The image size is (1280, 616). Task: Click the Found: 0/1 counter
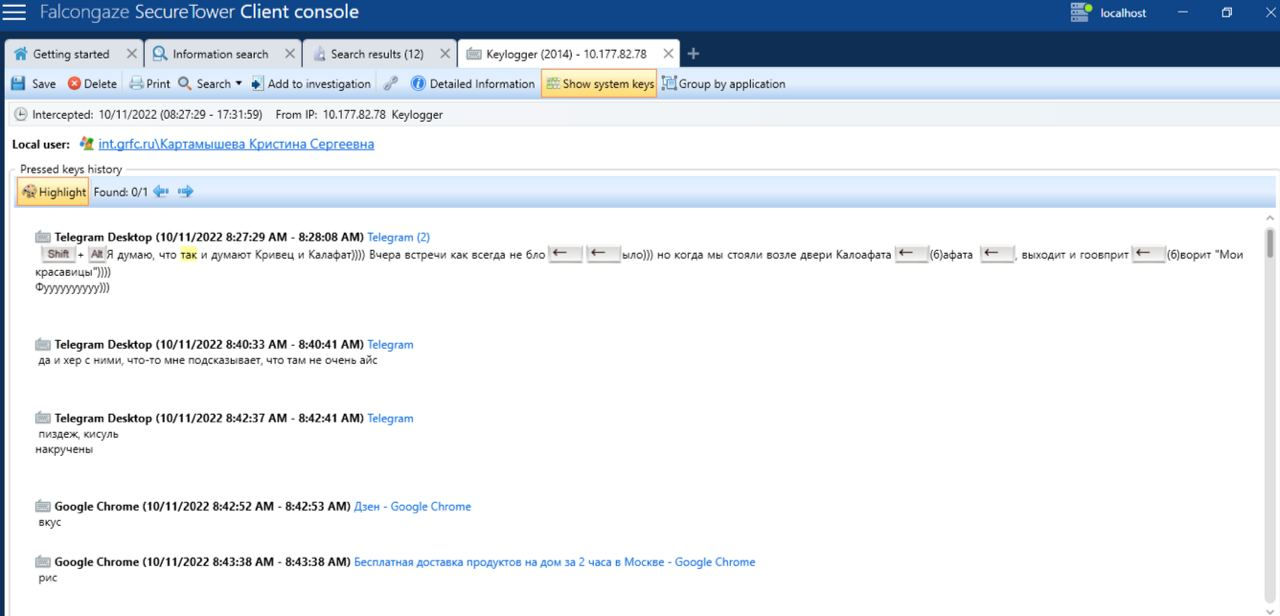[121, 192]
